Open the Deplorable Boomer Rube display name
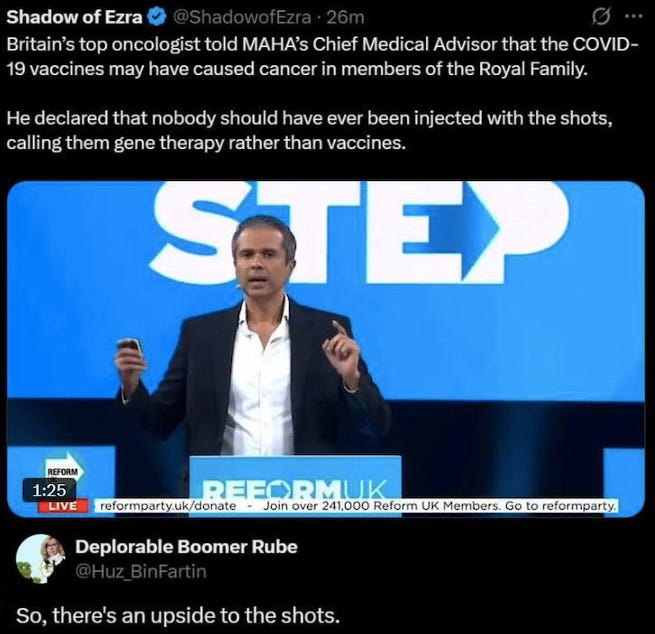 pos(186,547)
